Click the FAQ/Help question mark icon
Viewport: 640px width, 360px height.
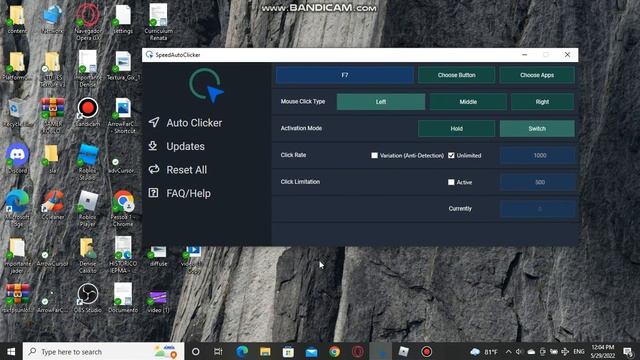[153, 193]
